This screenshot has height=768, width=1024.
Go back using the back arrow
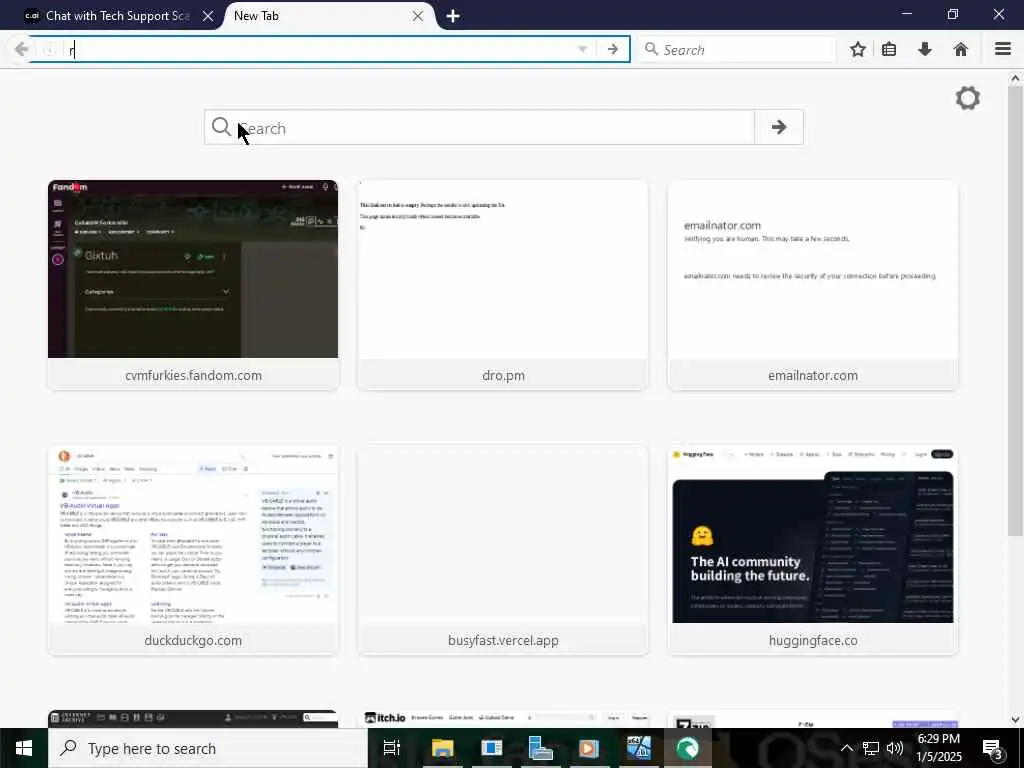tap(21, 49)
